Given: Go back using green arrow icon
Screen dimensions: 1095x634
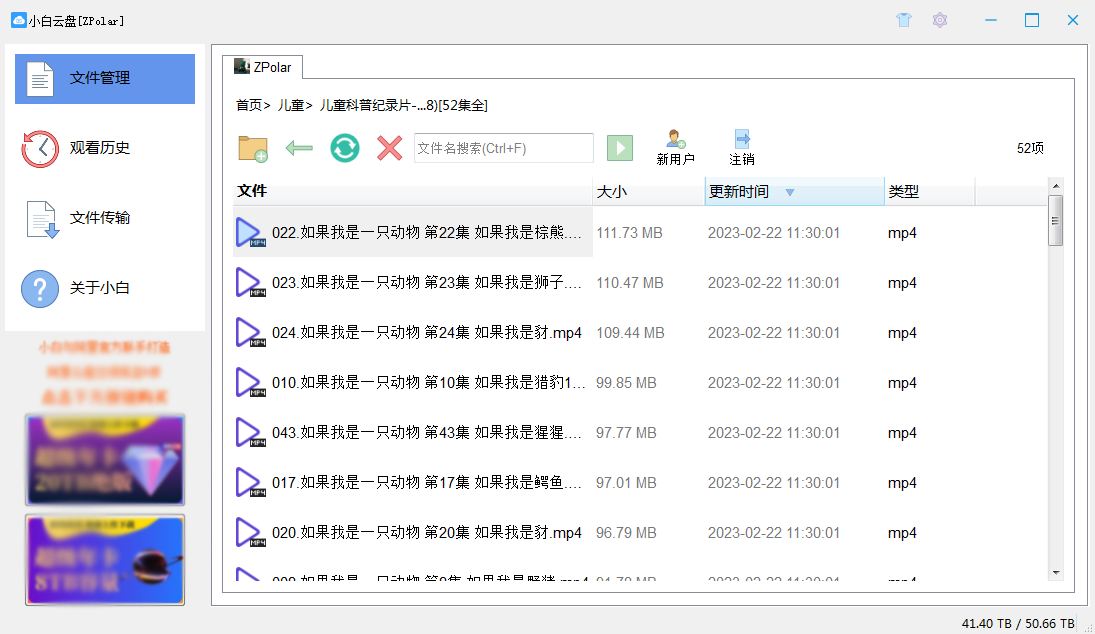Looking at the screenshot, I should (x=299, y=148).
